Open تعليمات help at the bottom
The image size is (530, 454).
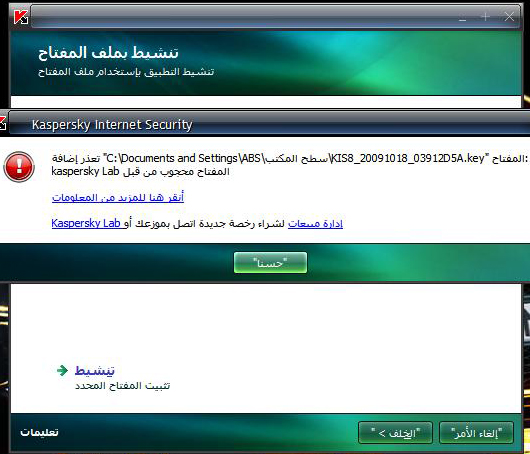[39, 432]
